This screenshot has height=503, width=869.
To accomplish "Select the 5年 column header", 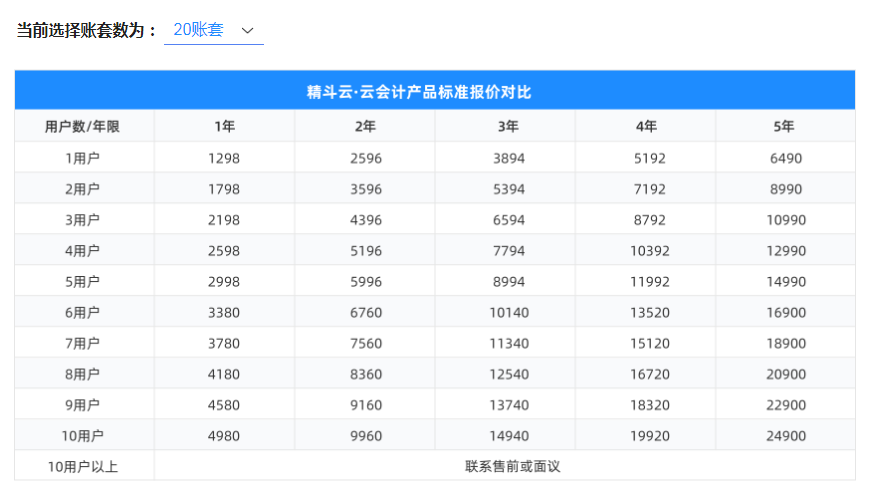I will [x=784, y=127].
